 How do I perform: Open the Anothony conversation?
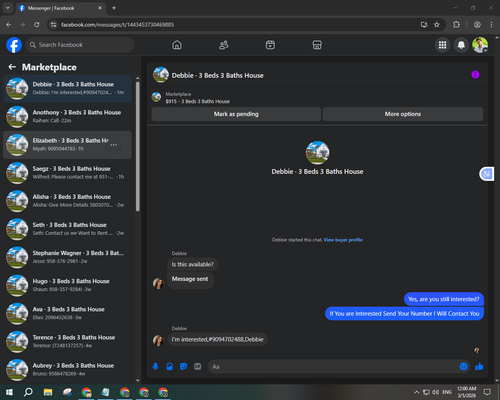[67, 117]
